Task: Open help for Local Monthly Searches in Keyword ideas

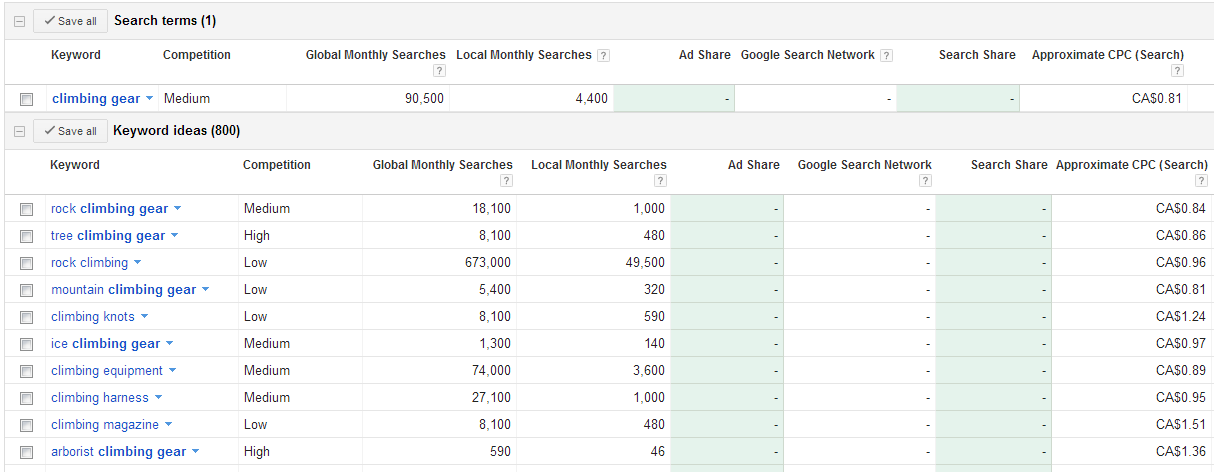Action: tap(660, 181)
